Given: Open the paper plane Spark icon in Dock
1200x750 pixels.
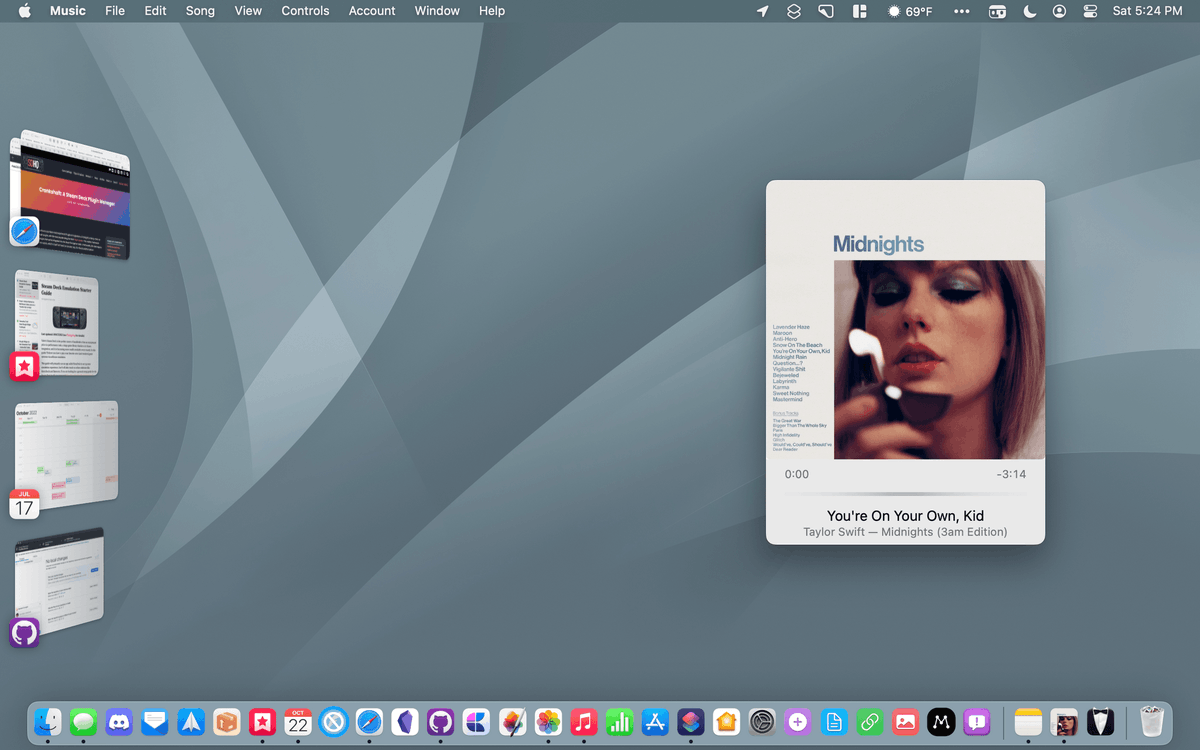Looking at the screenshot, I should click(x=191, y=721).
